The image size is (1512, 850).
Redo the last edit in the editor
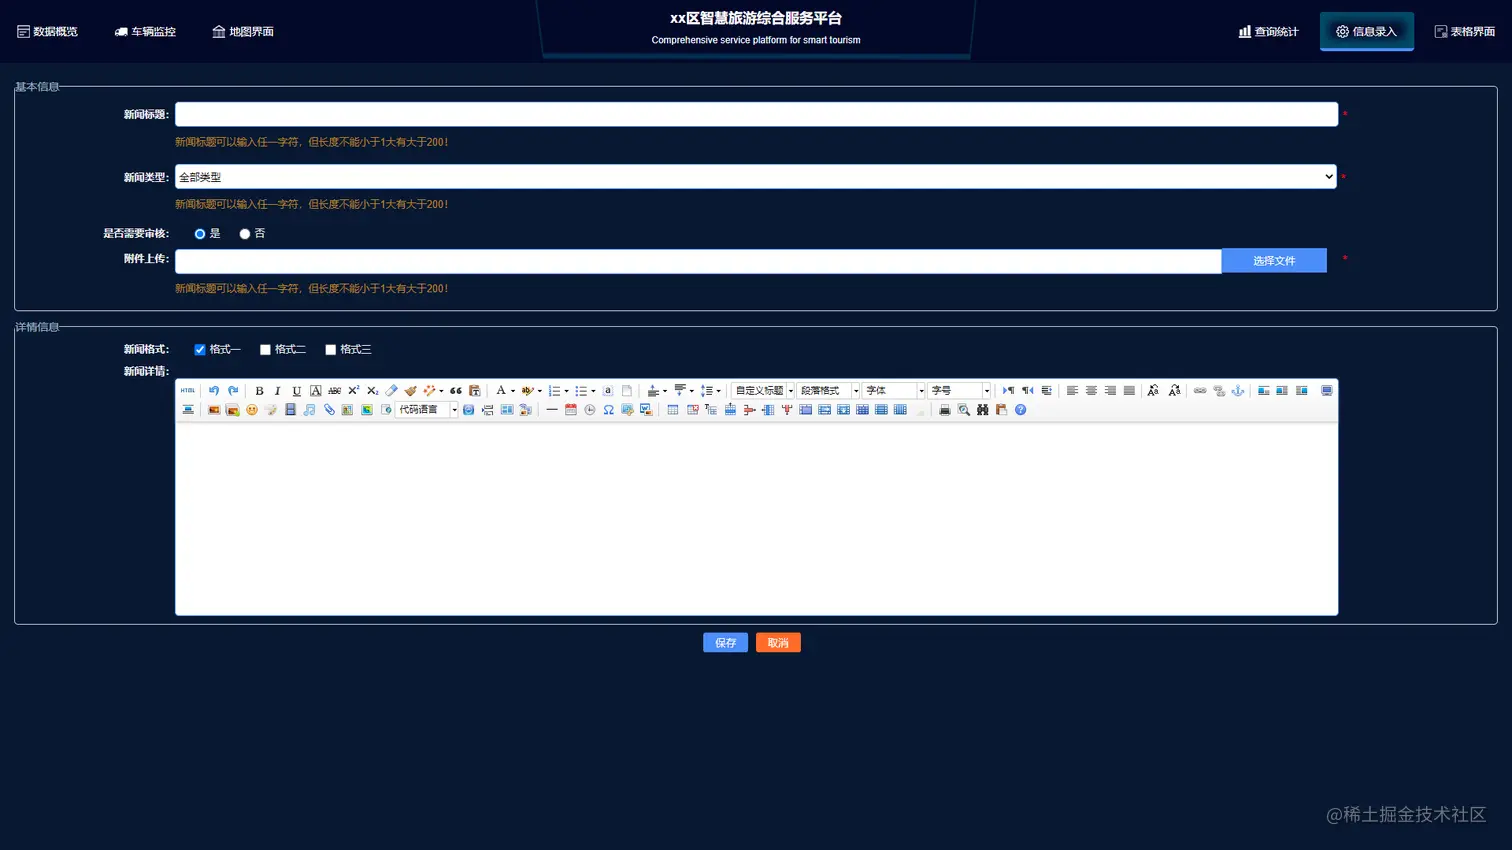[233, 391]
